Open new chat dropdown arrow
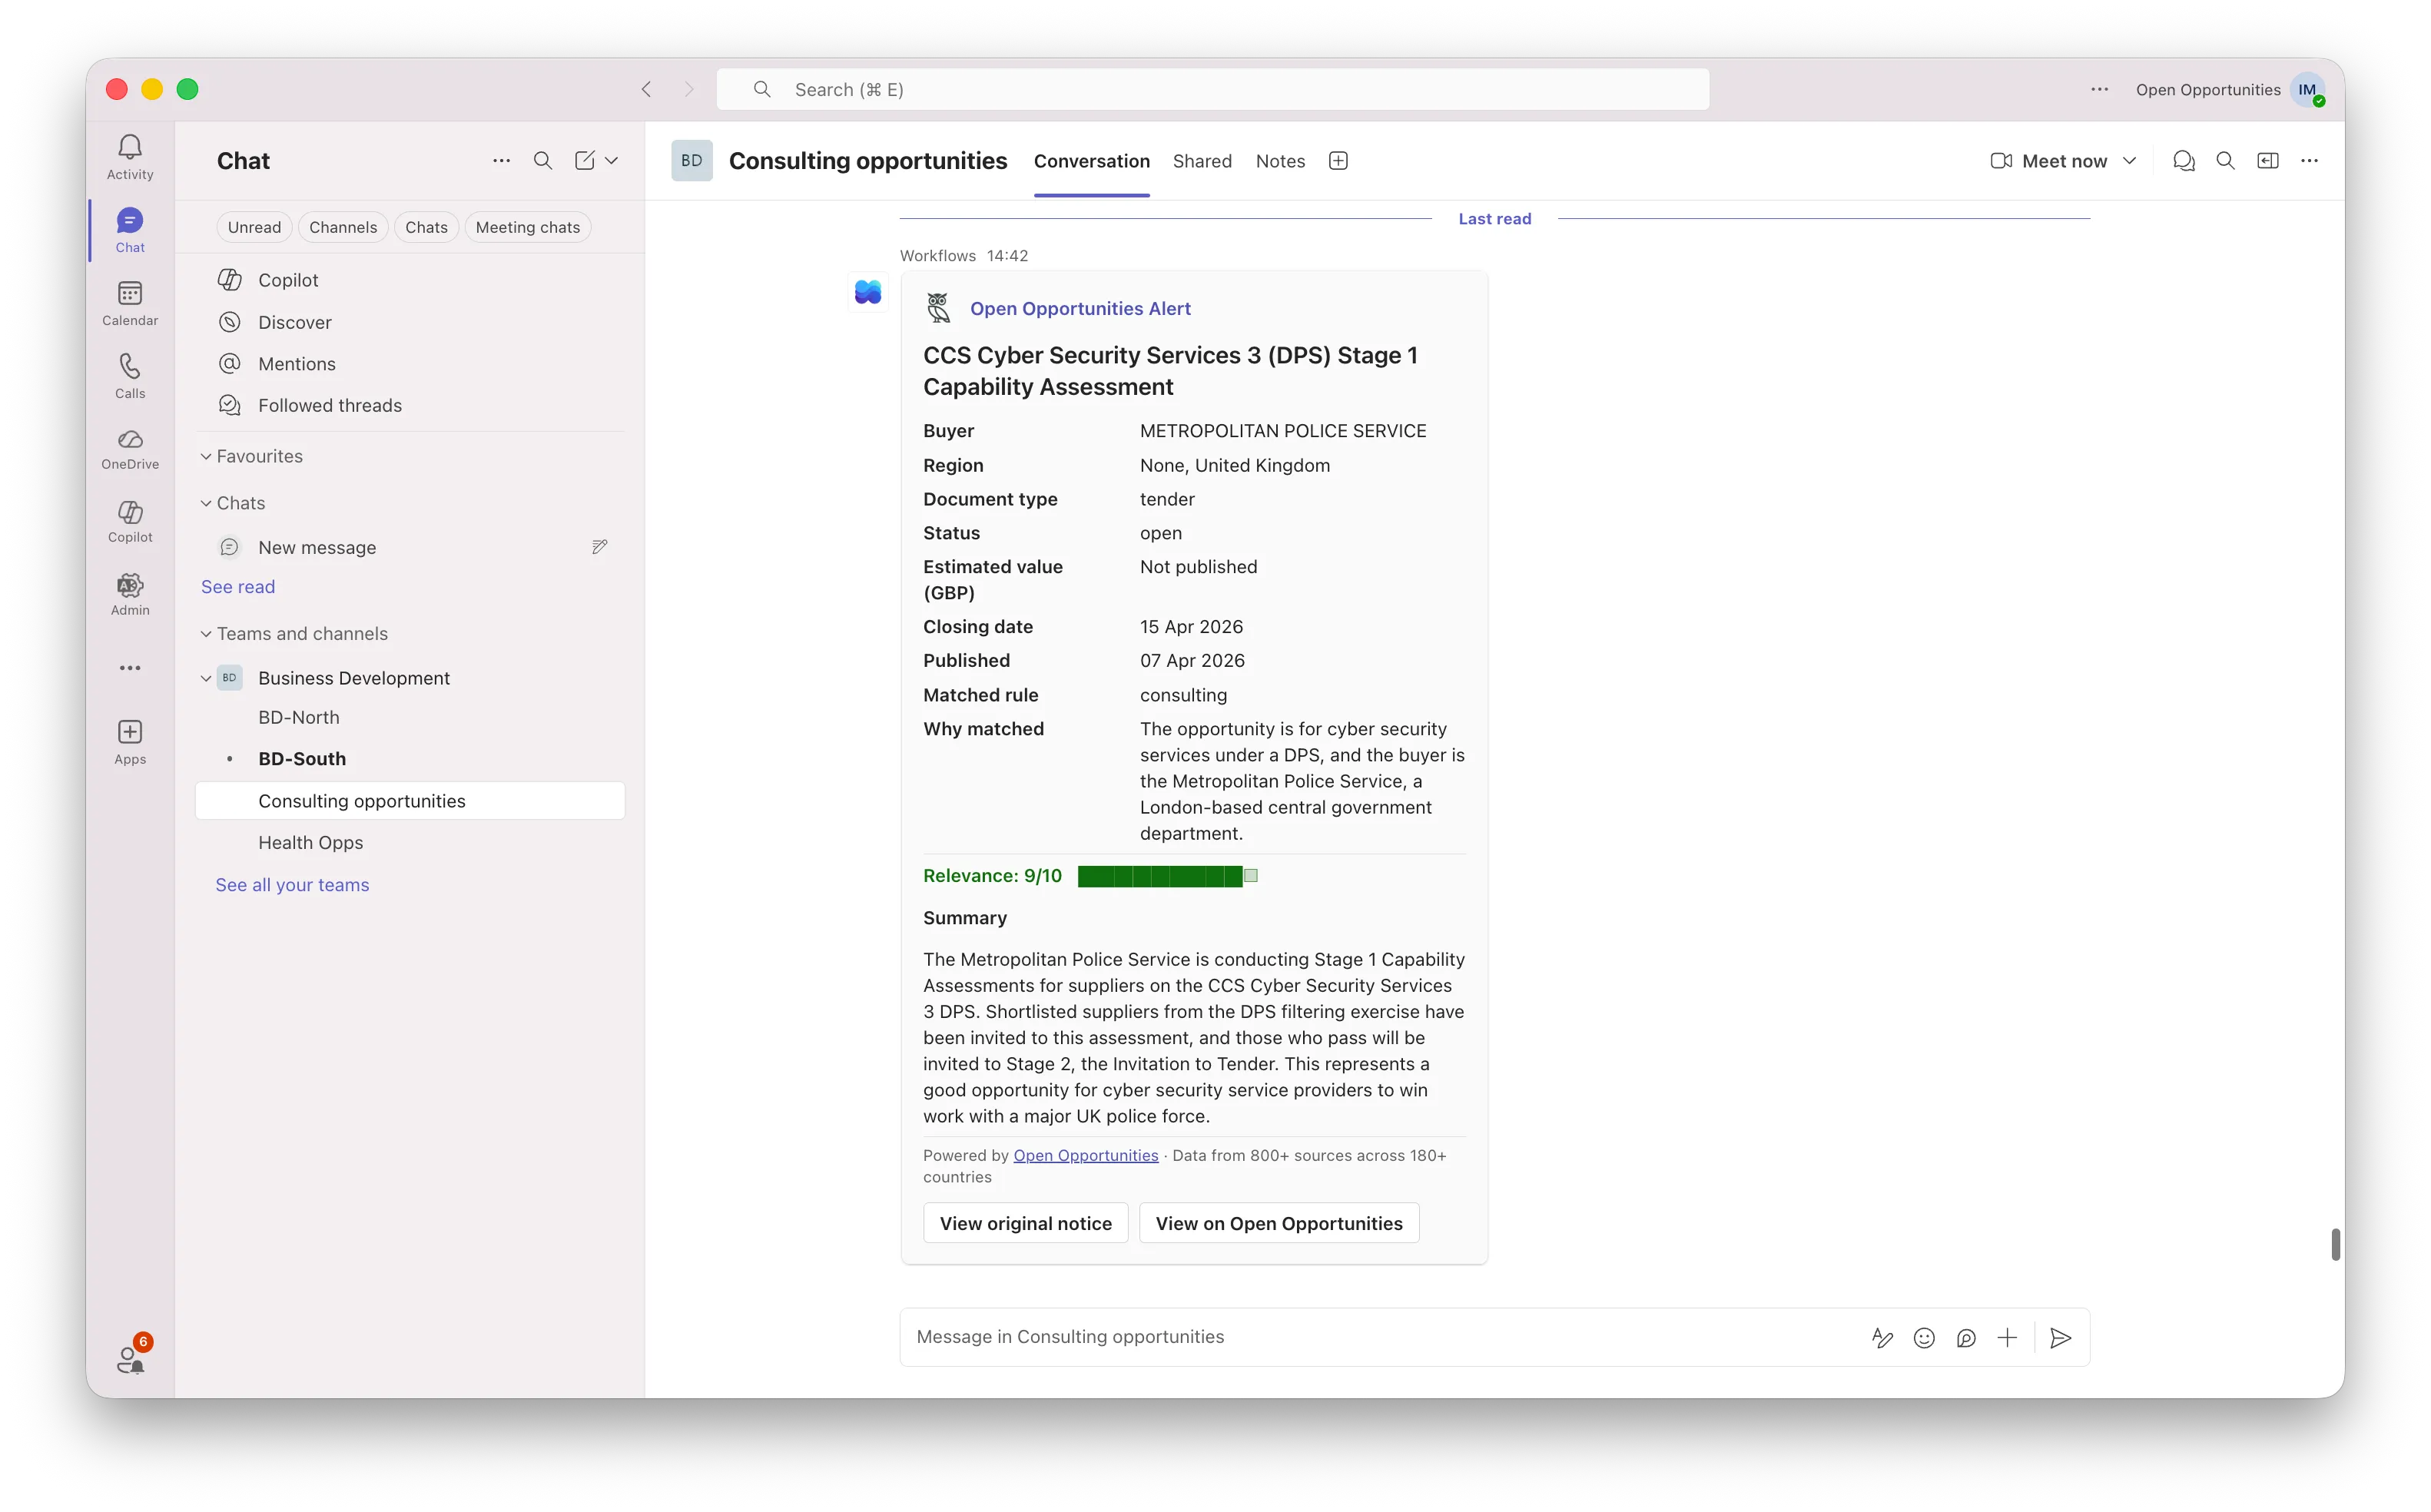 click(x=612, y=161)
